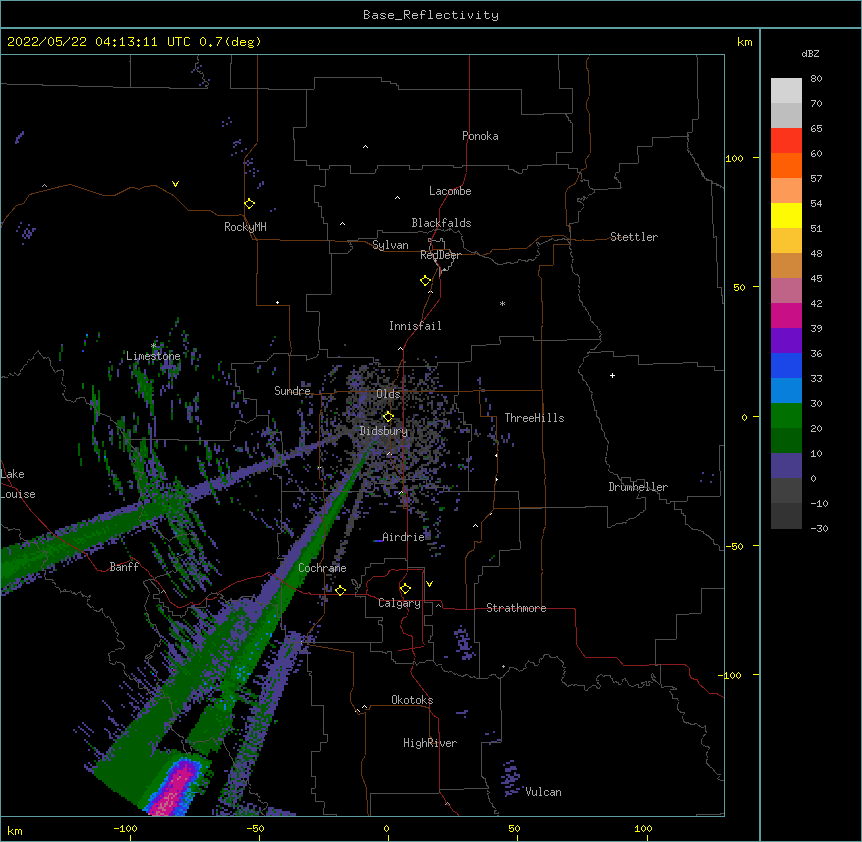Screen dimensions: 862x842
Task: Click the Didsbury town label
Action: coord(384,431)
